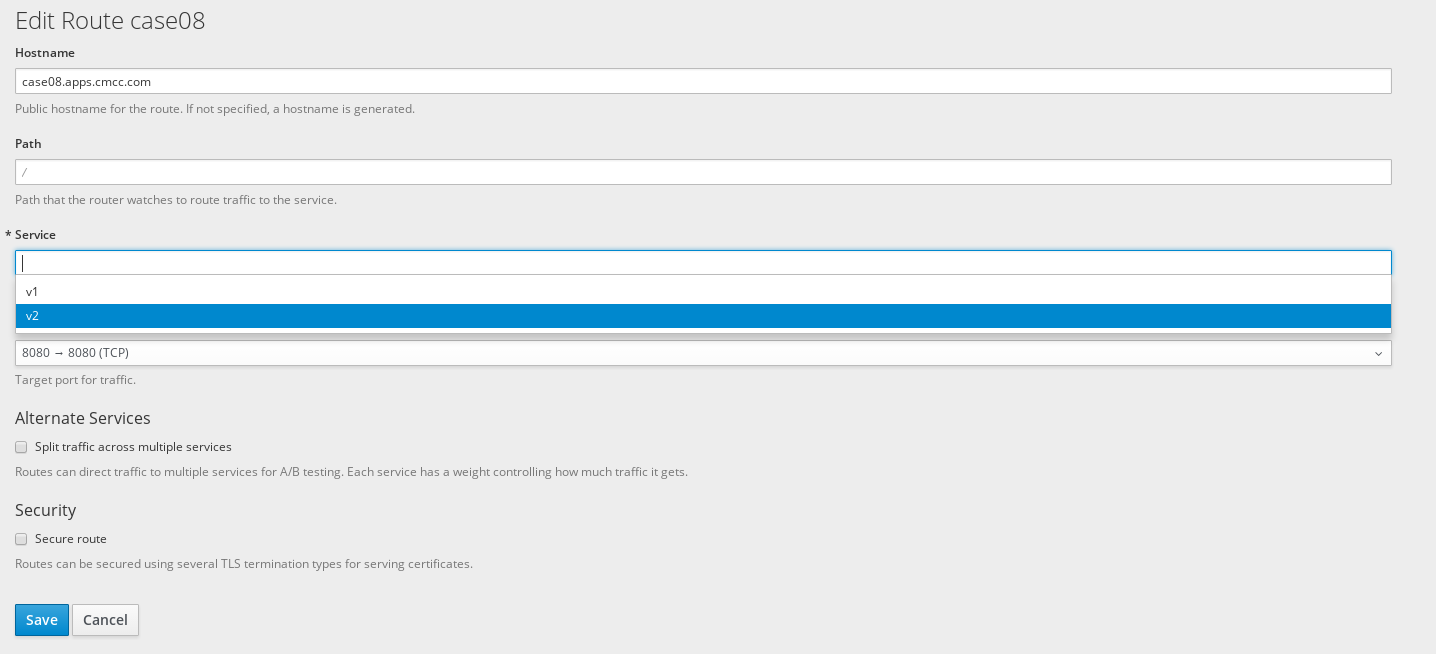Viewport: 1436px width, 654px height.
Task: Click the Service field label
Action: point(35,234)
